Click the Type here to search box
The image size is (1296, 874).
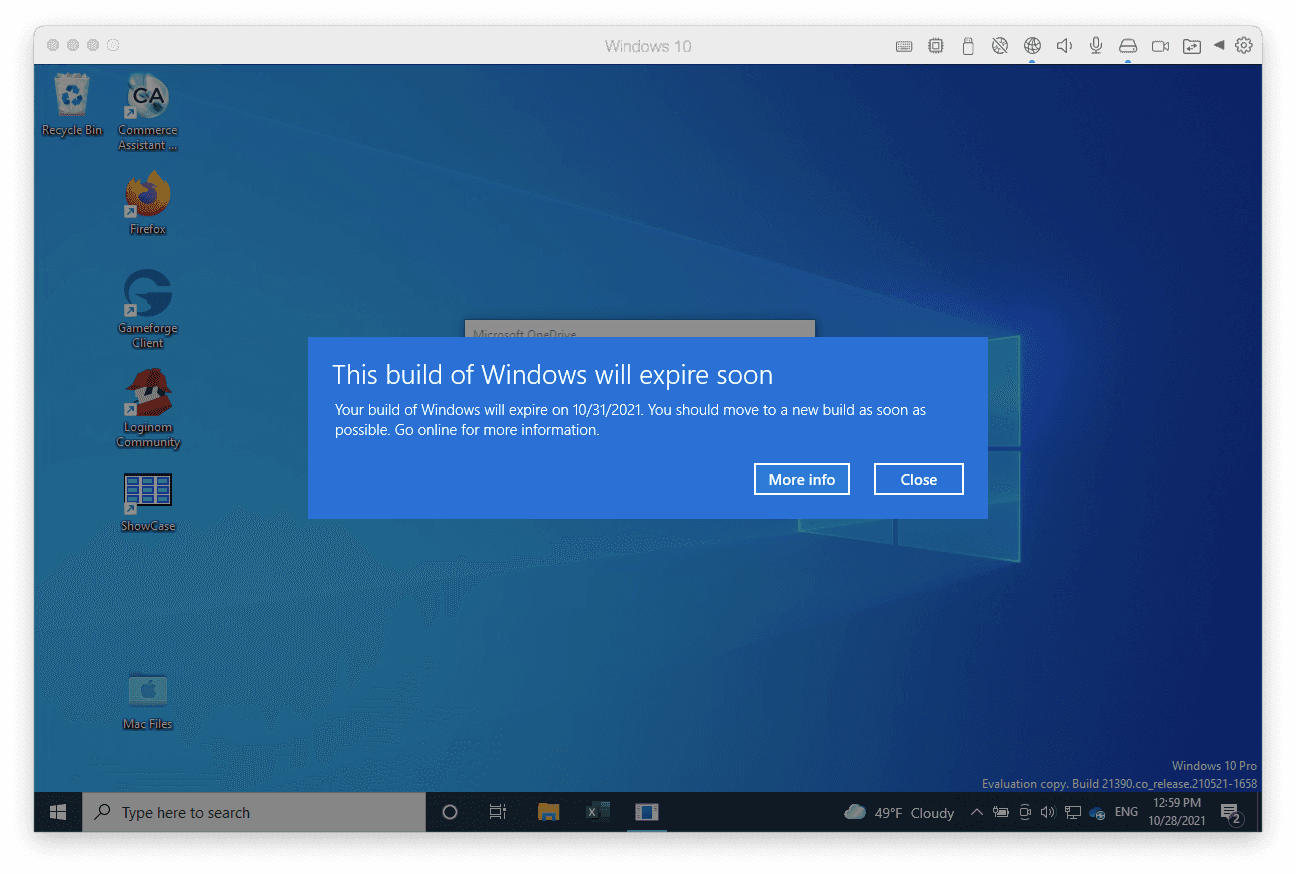click(254, 812)
